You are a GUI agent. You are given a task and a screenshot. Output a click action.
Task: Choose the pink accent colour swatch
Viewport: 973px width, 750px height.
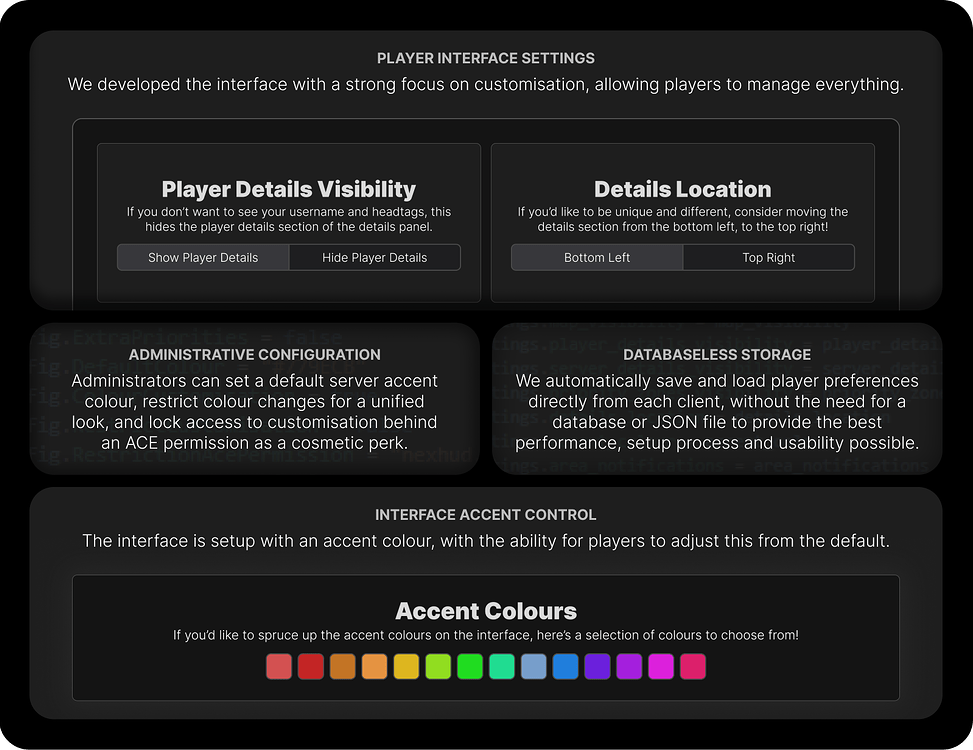click(694, 666)
